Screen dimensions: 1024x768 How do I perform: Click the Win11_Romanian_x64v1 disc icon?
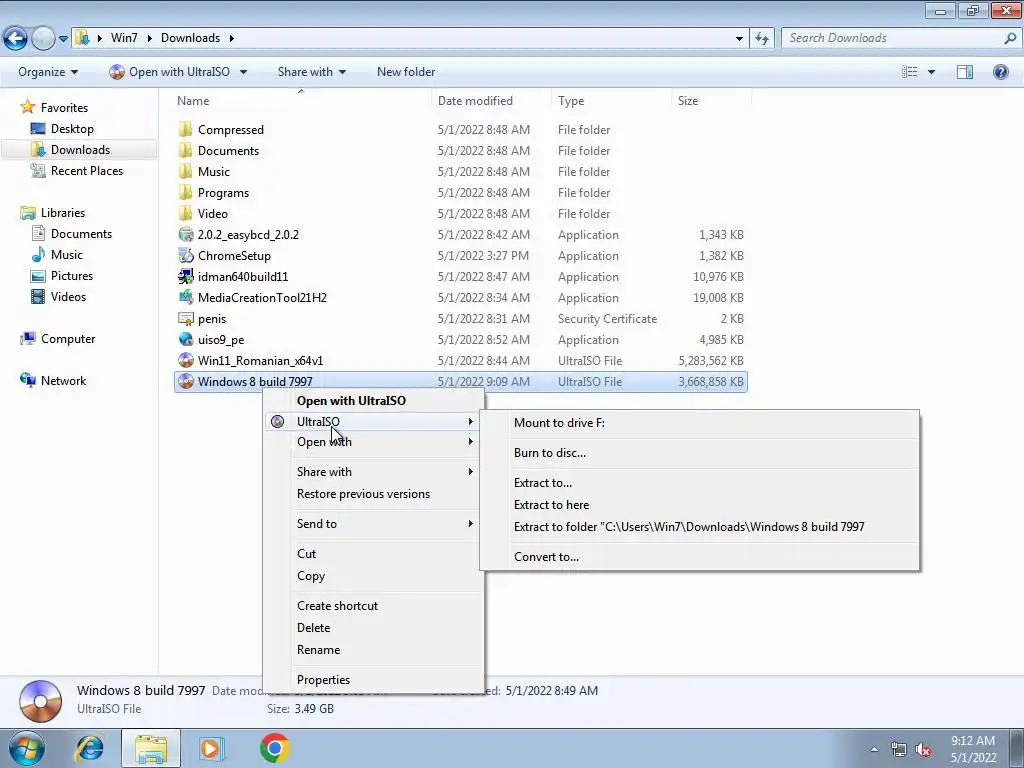coord(185,360)
